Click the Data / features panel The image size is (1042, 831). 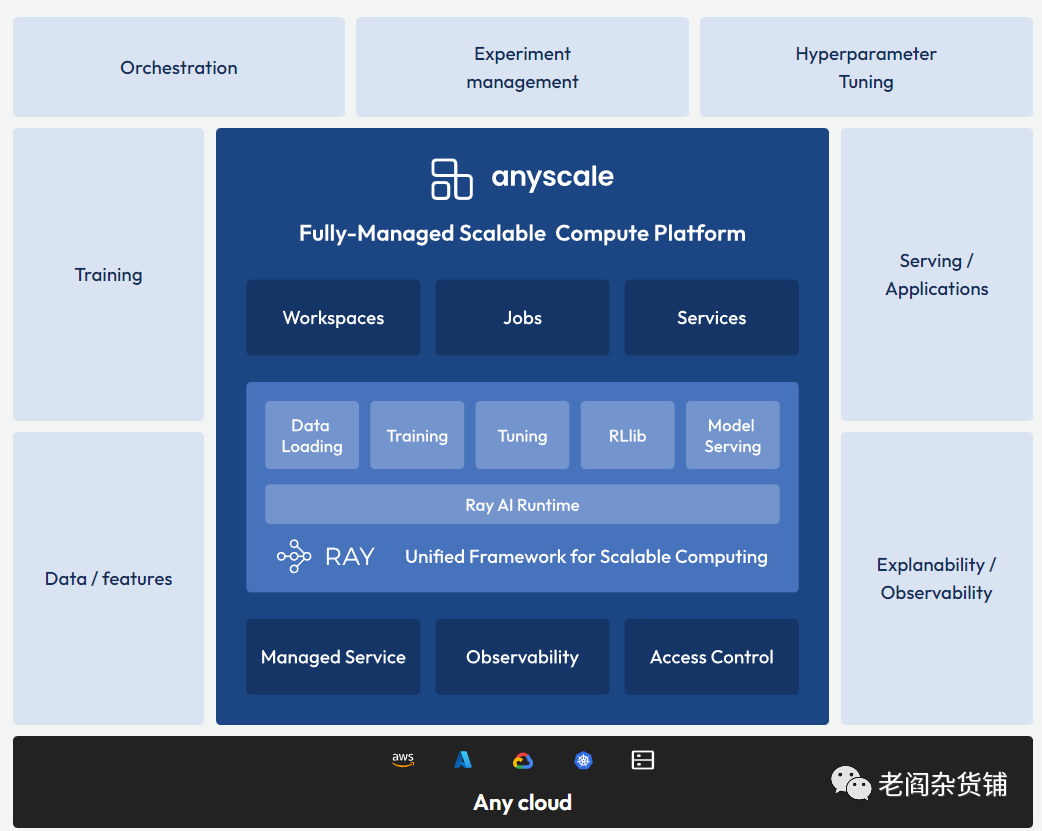pyautogui.click(x=108, y=578)
